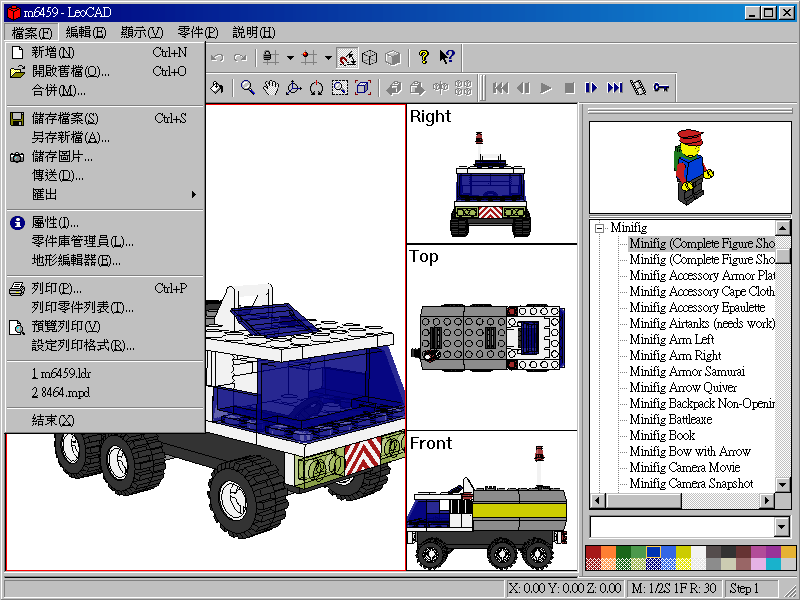The width and height of the screenshot is (800, 600).
Task: Collapse the Minifig tree category
Action: (600, 228)
